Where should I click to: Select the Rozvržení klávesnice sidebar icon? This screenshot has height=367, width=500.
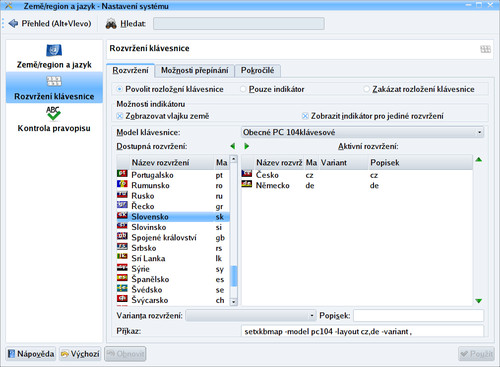click(x=54, y=81)
